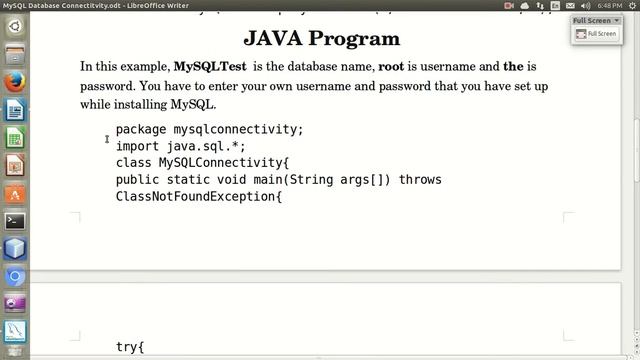
Task: Click the bold word root in the paragraph
Action: click(x=391, y=66)
